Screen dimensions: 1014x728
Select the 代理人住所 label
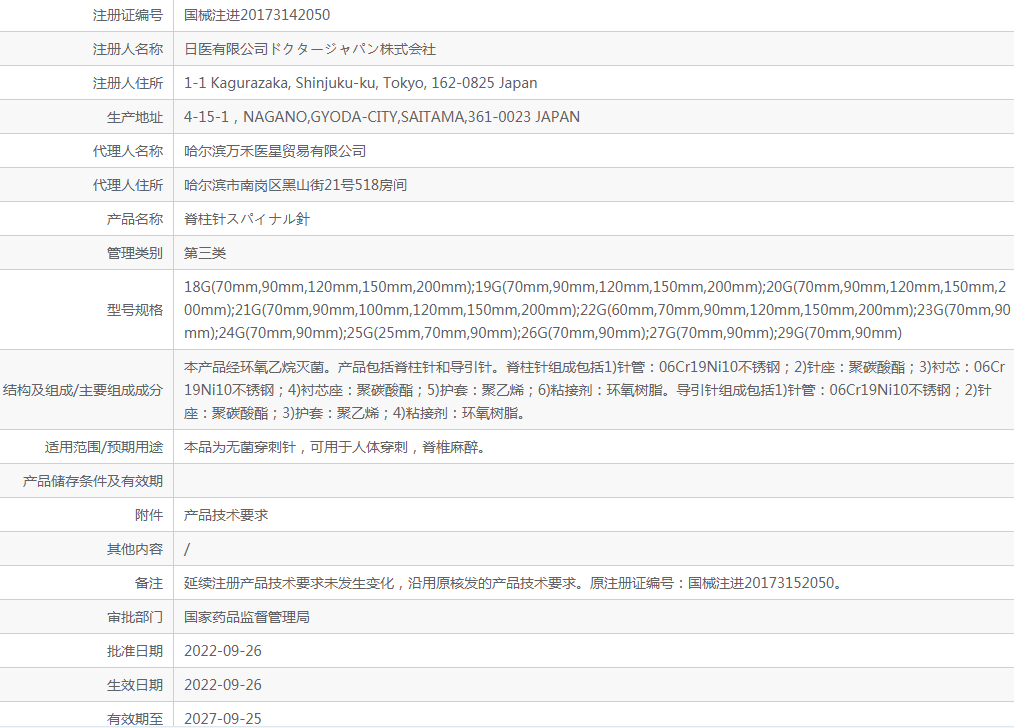click(x=128, y=185)
